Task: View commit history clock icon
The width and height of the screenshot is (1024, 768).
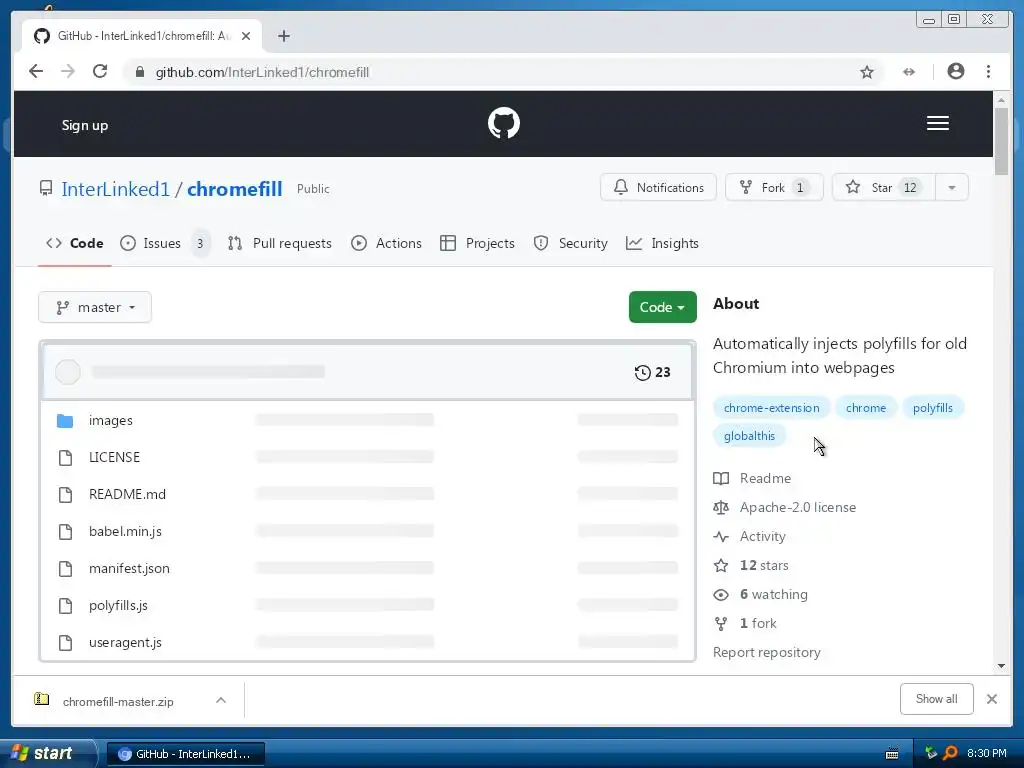Action: coord(643,372)
